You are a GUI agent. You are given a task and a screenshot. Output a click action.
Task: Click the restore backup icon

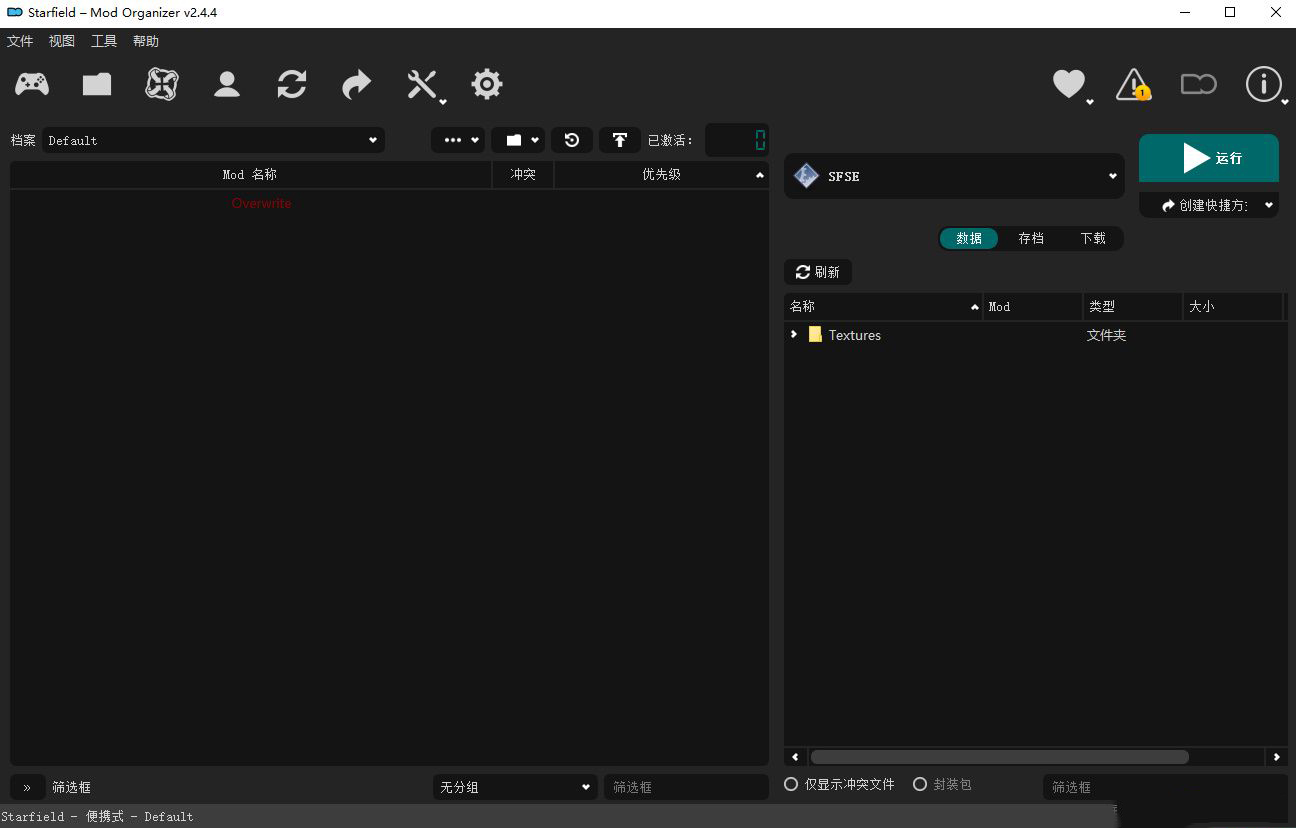[x=572, y=140]
